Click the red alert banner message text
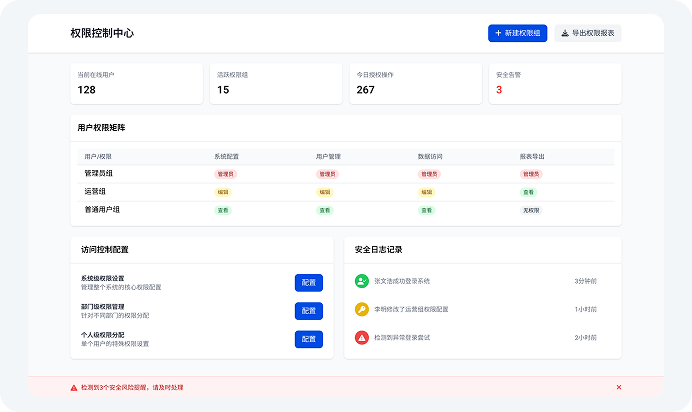This screenshot has height=412, width=692. click(132, 387)
